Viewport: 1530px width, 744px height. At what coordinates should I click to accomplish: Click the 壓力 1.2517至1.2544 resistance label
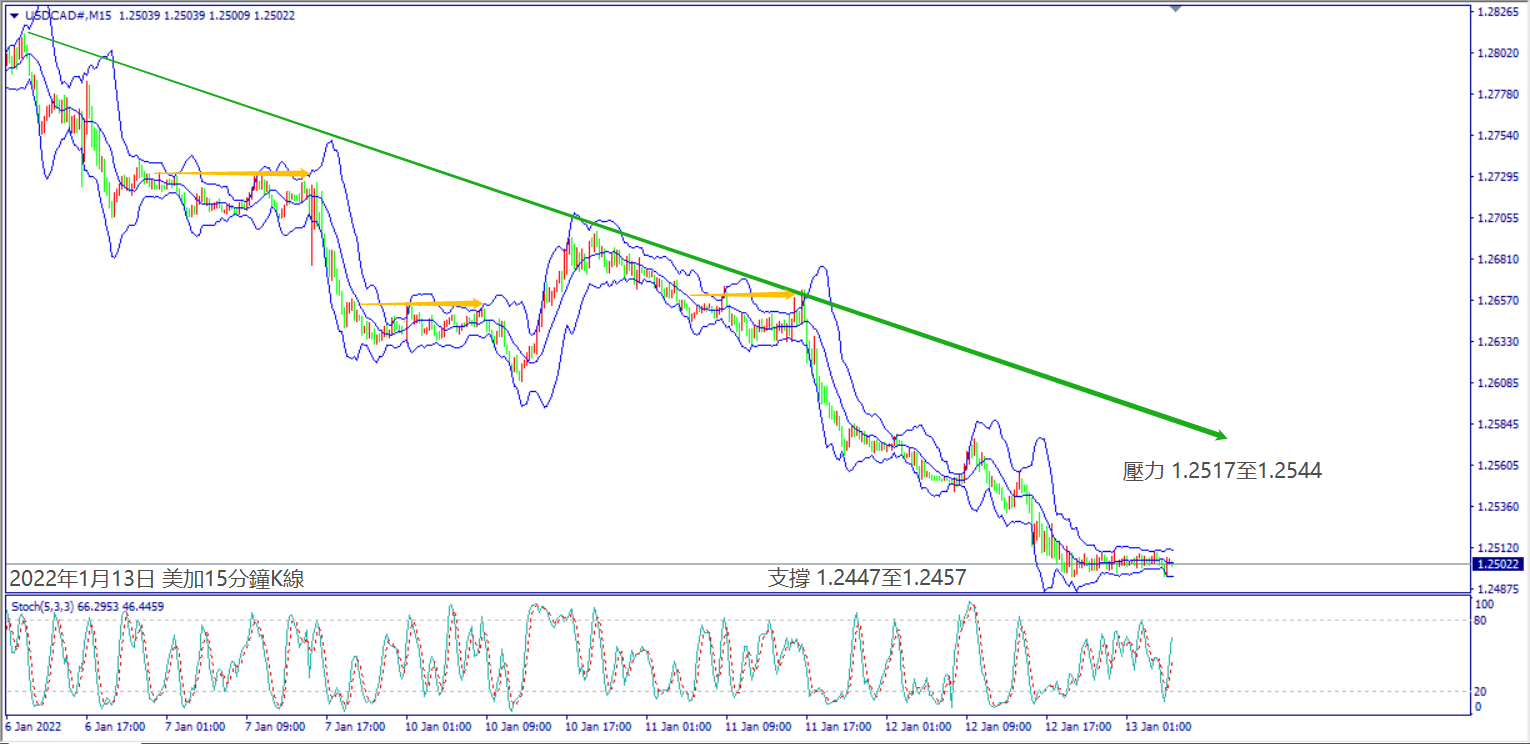[x=1222, y=471]
